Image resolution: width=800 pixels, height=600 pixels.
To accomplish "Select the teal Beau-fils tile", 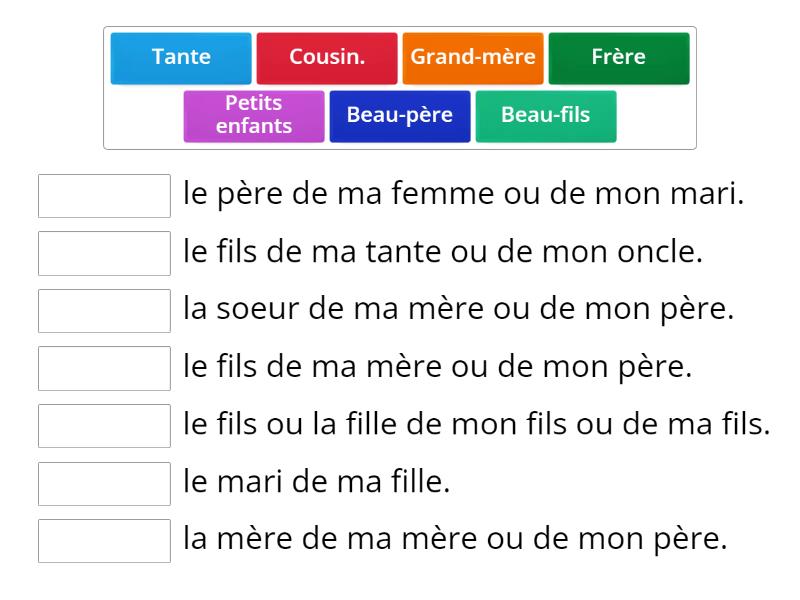I will [546, 115].
